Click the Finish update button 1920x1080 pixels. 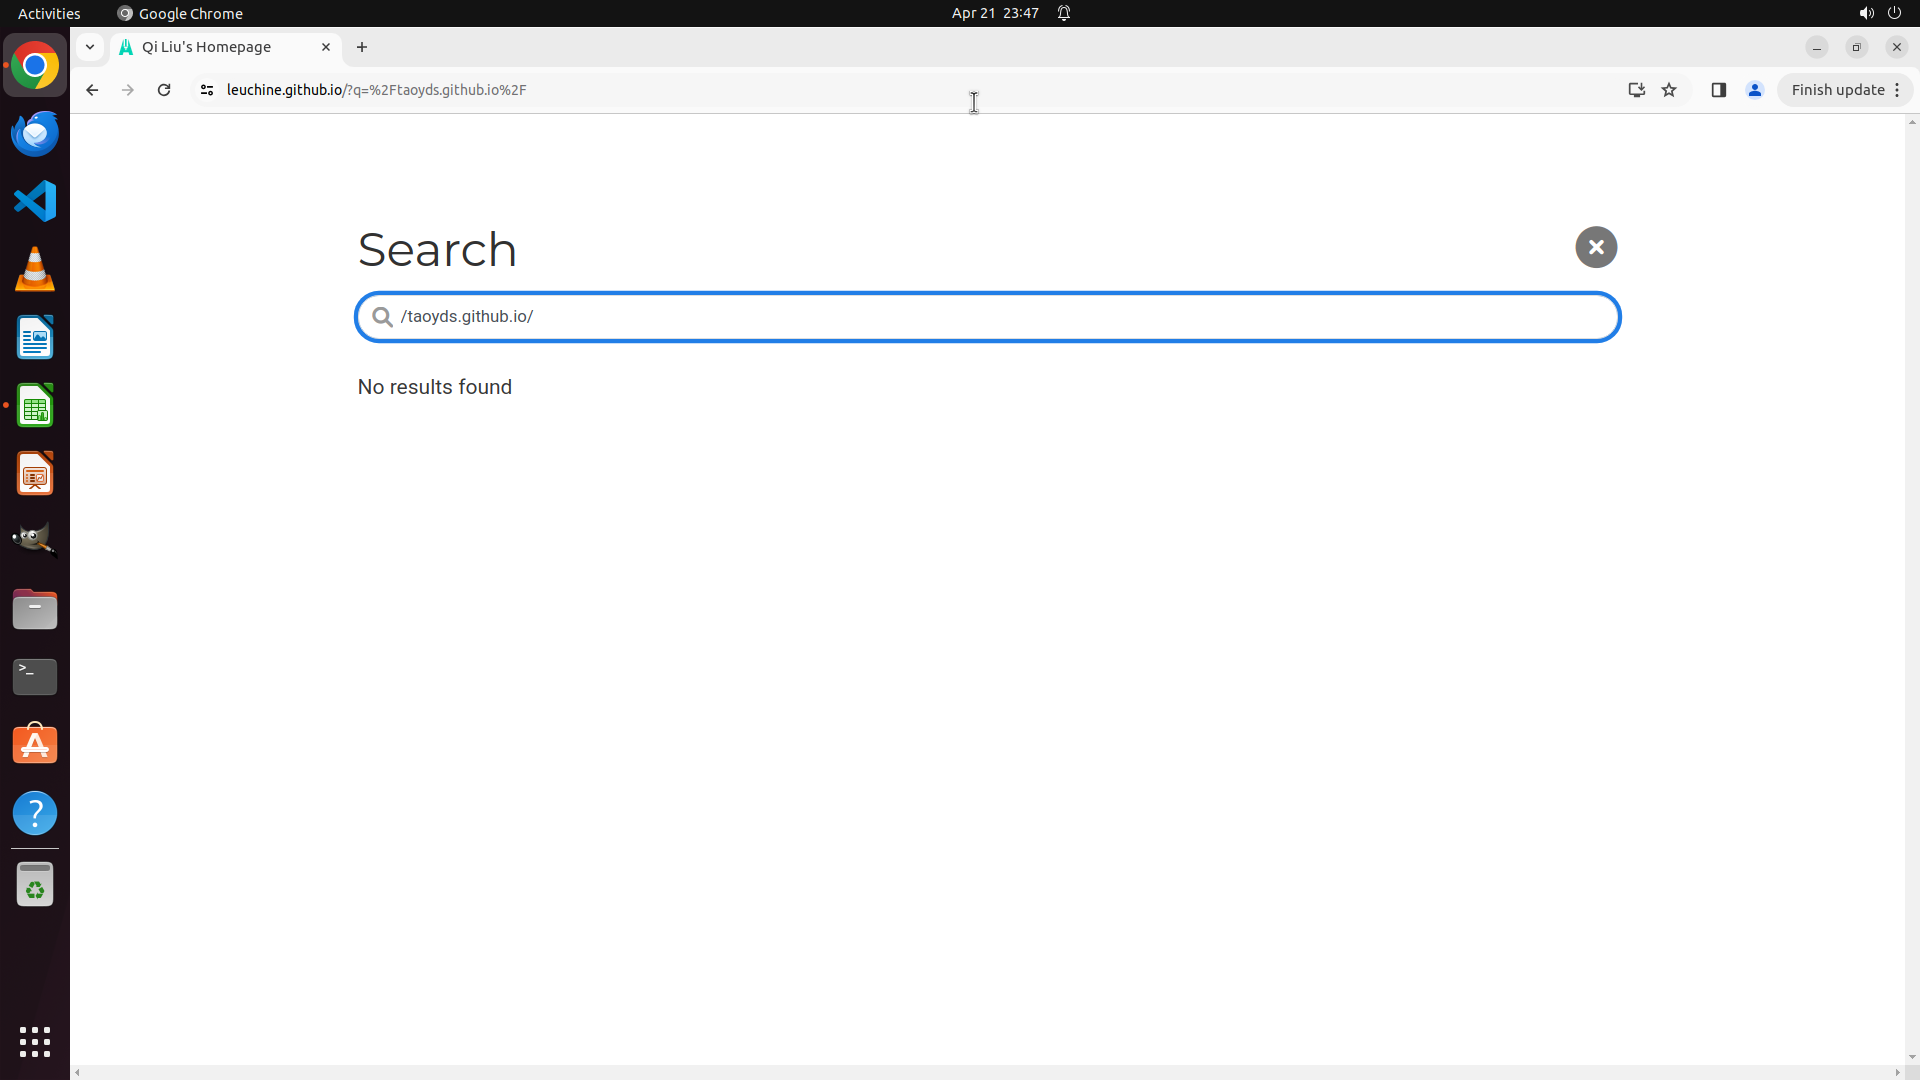click(x=1837, y=90)
